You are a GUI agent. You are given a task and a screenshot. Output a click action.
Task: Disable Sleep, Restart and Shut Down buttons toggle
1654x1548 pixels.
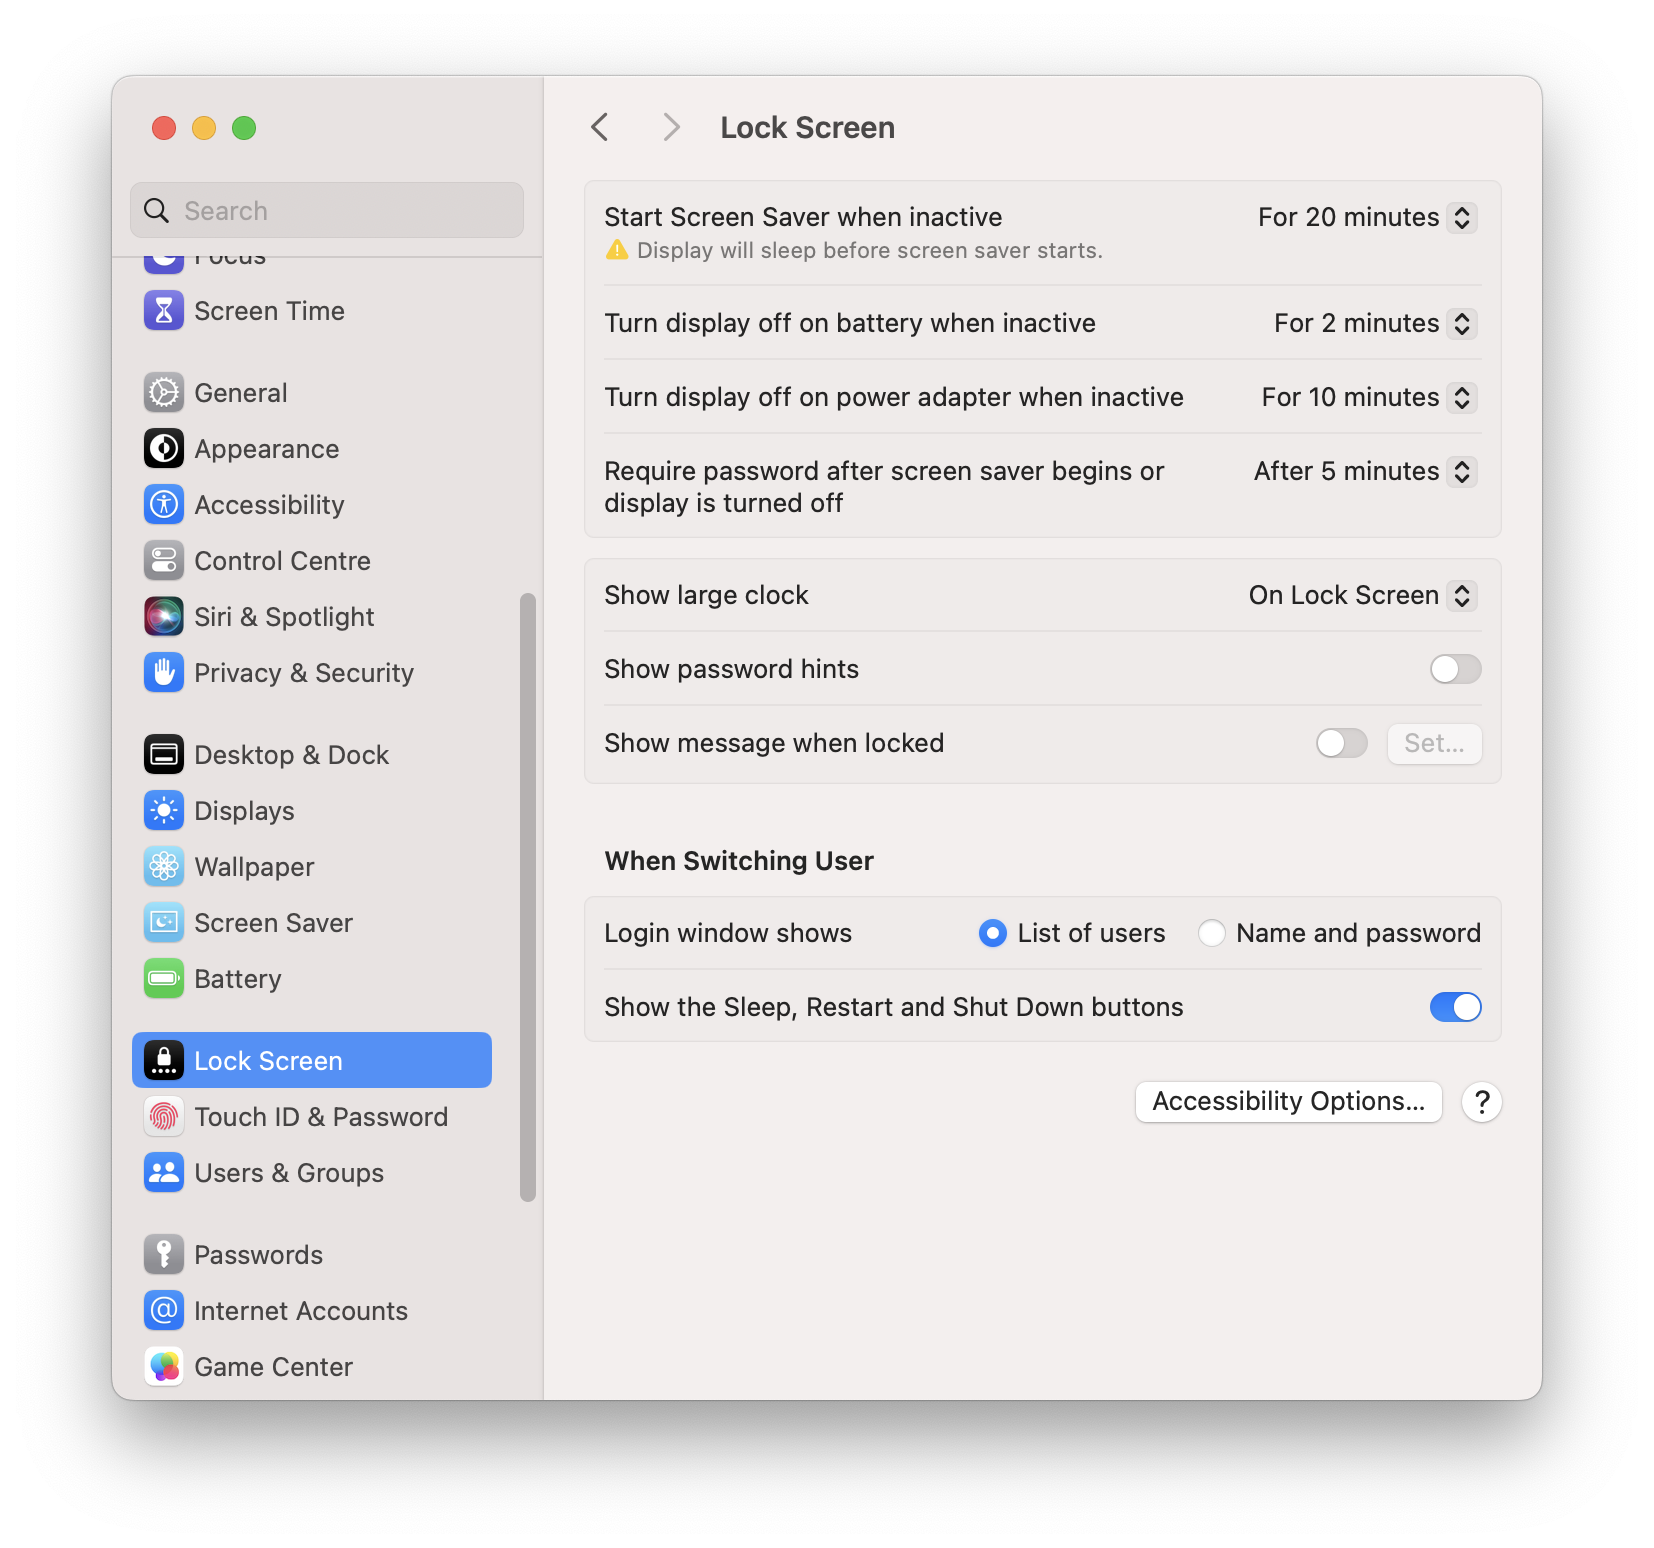coord(1455,1007)
